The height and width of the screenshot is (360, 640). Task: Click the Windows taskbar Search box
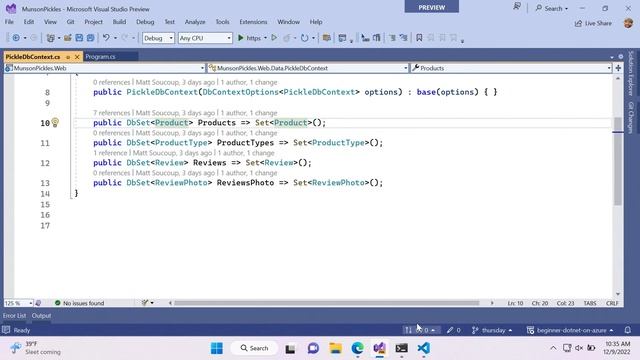254,348
